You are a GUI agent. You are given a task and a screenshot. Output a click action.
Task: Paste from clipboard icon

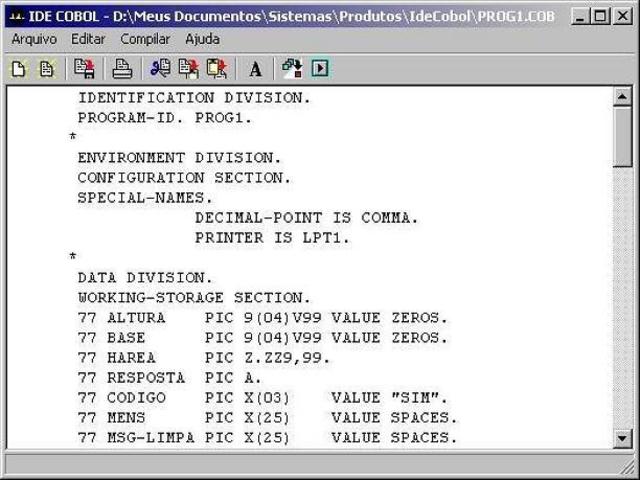217,68
